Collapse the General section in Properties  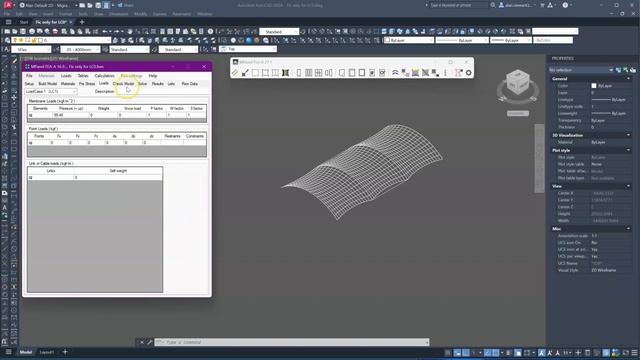click(x=628, y=79)
